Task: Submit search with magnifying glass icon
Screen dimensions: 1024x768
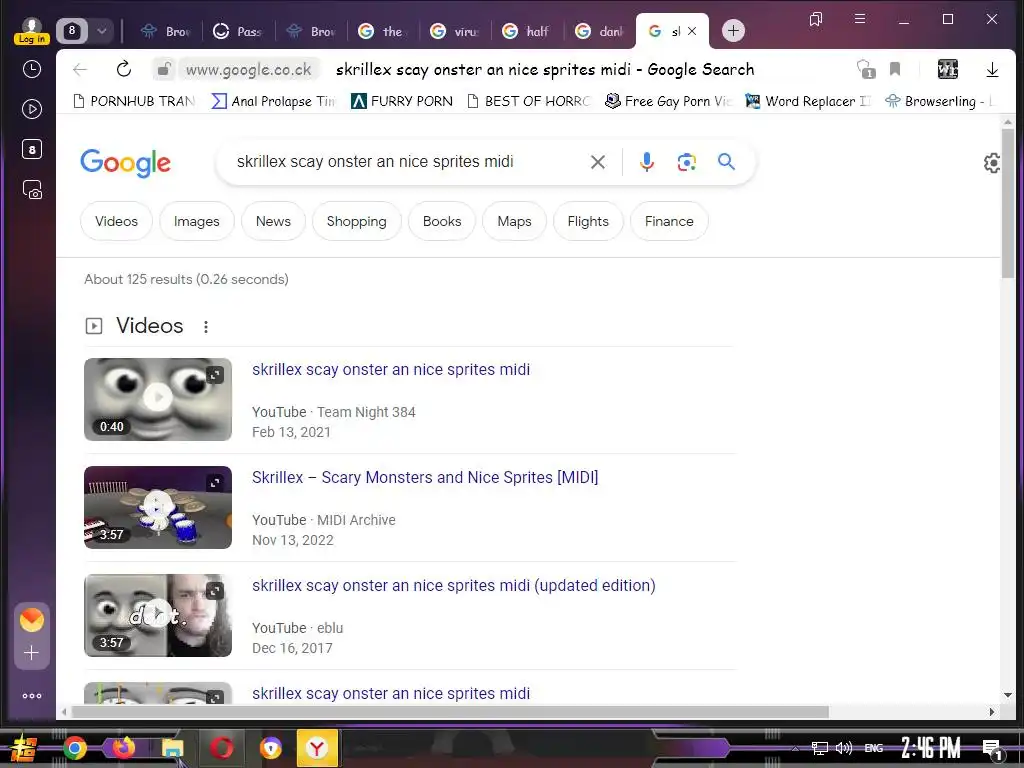Action: (x=726, y=161)
